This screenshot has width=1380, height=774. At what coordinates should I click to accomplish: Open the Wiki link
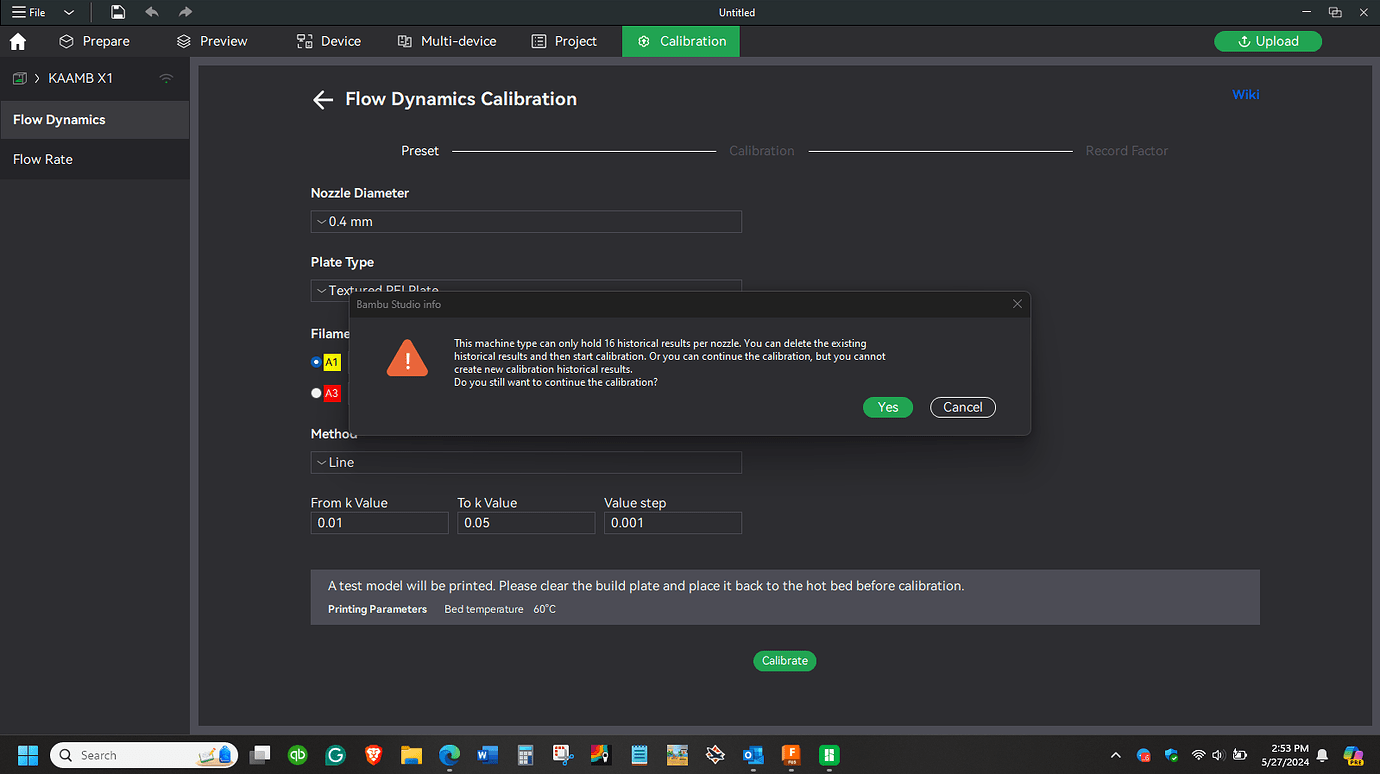coord(1246,95)
